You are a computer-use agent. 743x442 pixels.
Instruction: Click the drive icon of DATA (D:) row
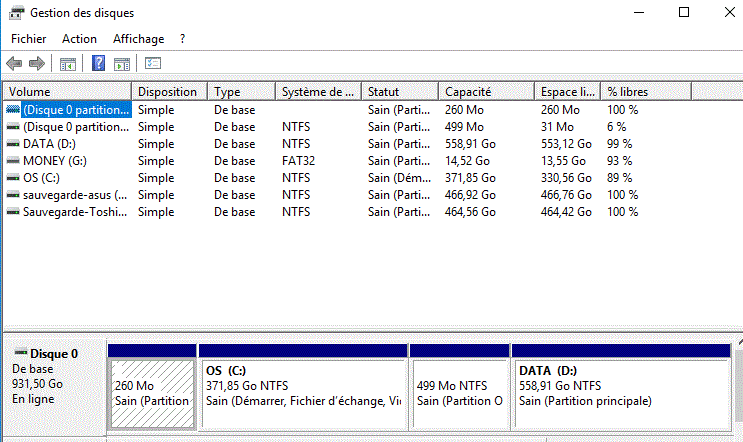(x=13, y=144)
